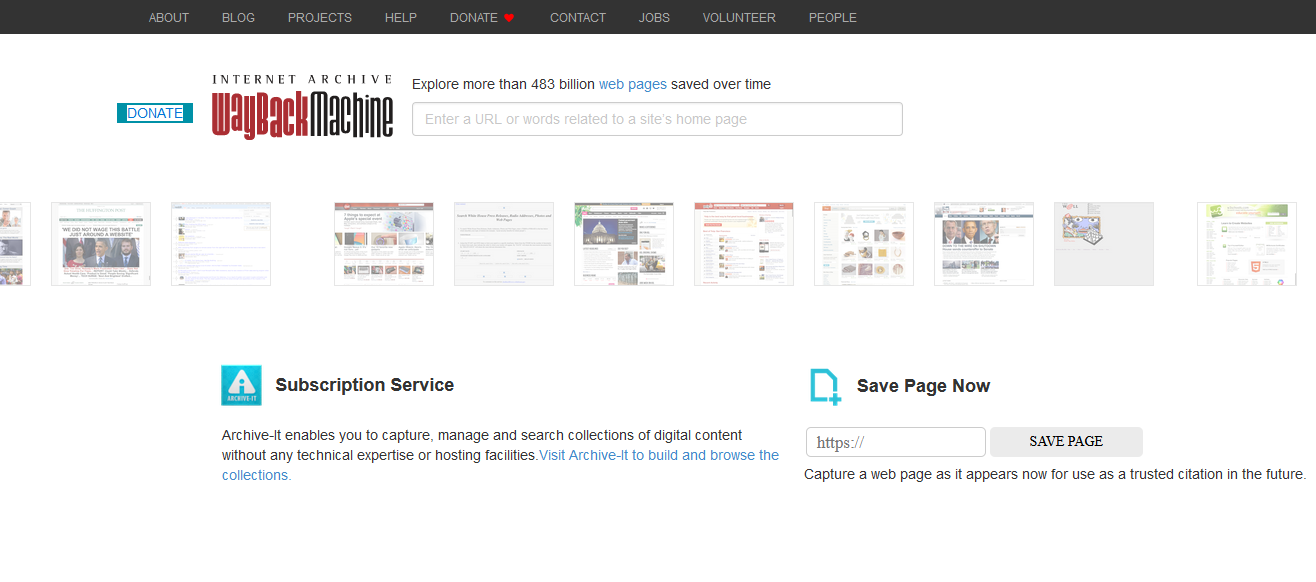Open PROJECTS in the top navigation
This screenshot has height=582, width=1316.
tap(320, 17)
